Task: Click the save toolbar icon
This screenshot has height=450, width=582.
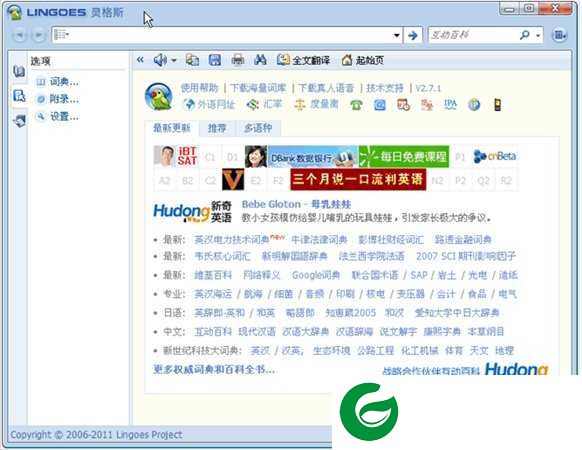Action: [215, 60]
